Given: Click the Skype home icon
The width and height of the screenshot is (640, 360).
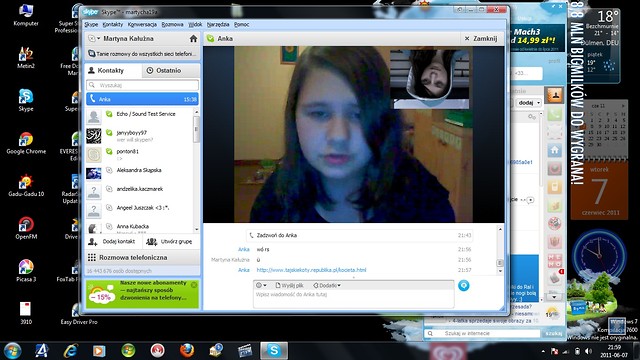Looking at the screenshot, I should click(x=193, y=39).
